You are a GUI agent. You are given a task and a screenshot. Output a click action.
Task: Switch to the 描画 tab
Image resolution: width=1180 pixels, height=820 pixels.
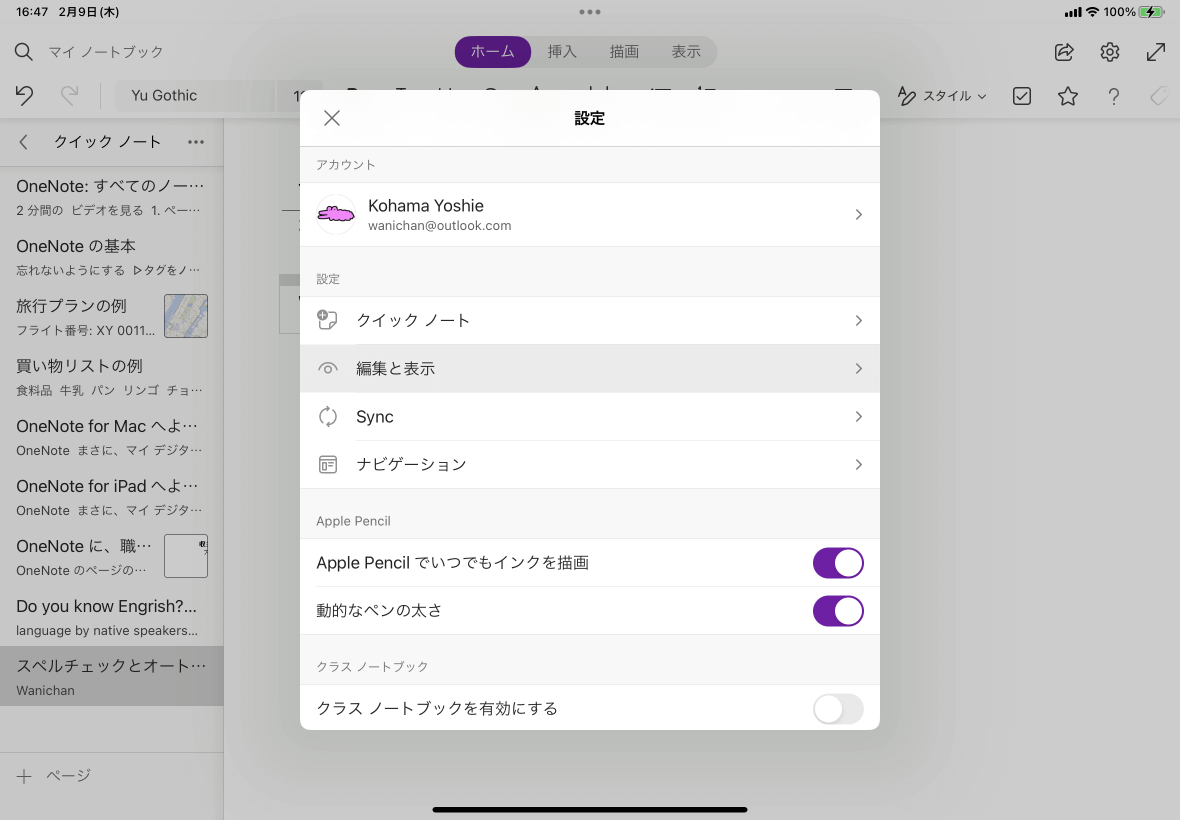(x=624, y=52)
